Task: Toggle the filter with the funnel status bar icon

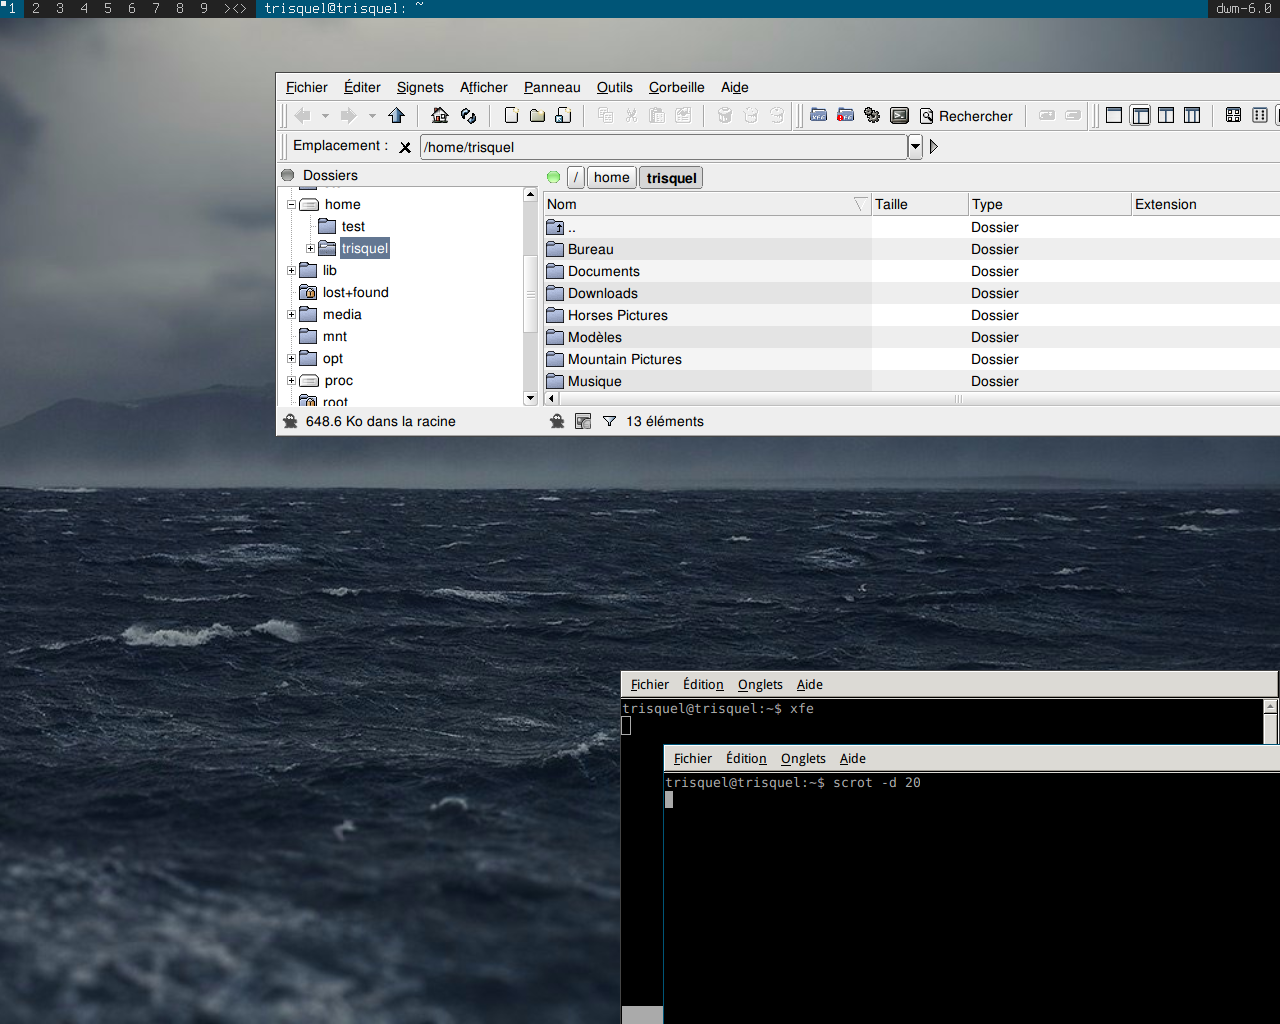Action: (x=609, y=421)
